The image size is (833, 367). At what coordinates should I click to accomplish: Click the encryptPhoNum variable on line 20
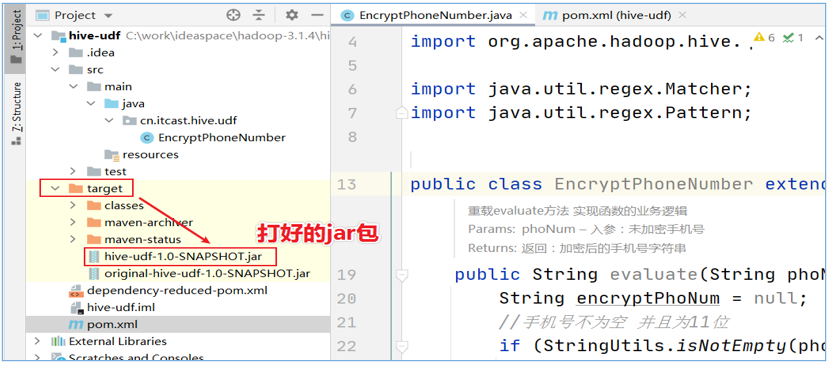pos(648,298)
